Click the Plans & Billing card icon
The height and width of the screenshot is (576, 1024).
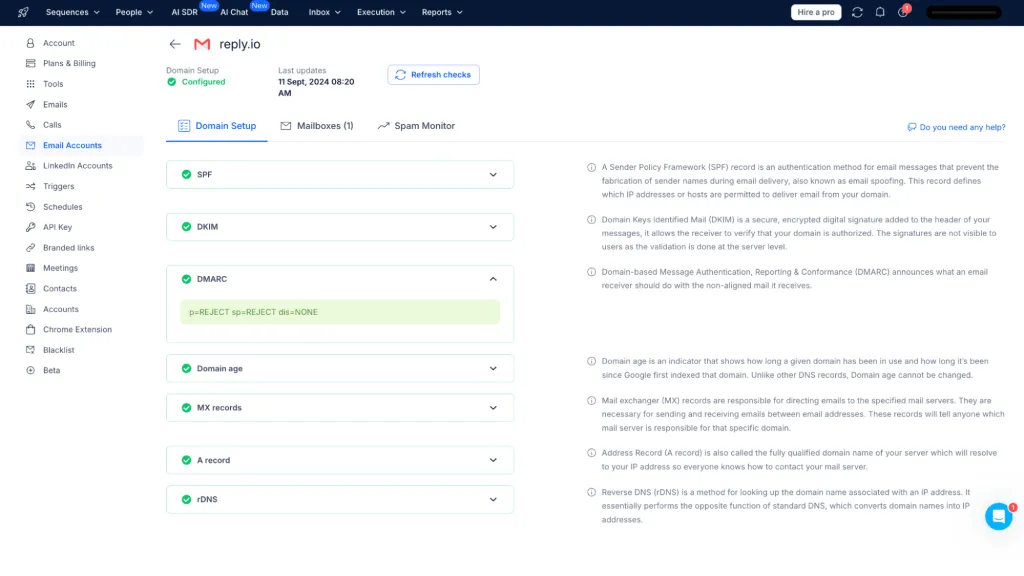pos(30,63)
